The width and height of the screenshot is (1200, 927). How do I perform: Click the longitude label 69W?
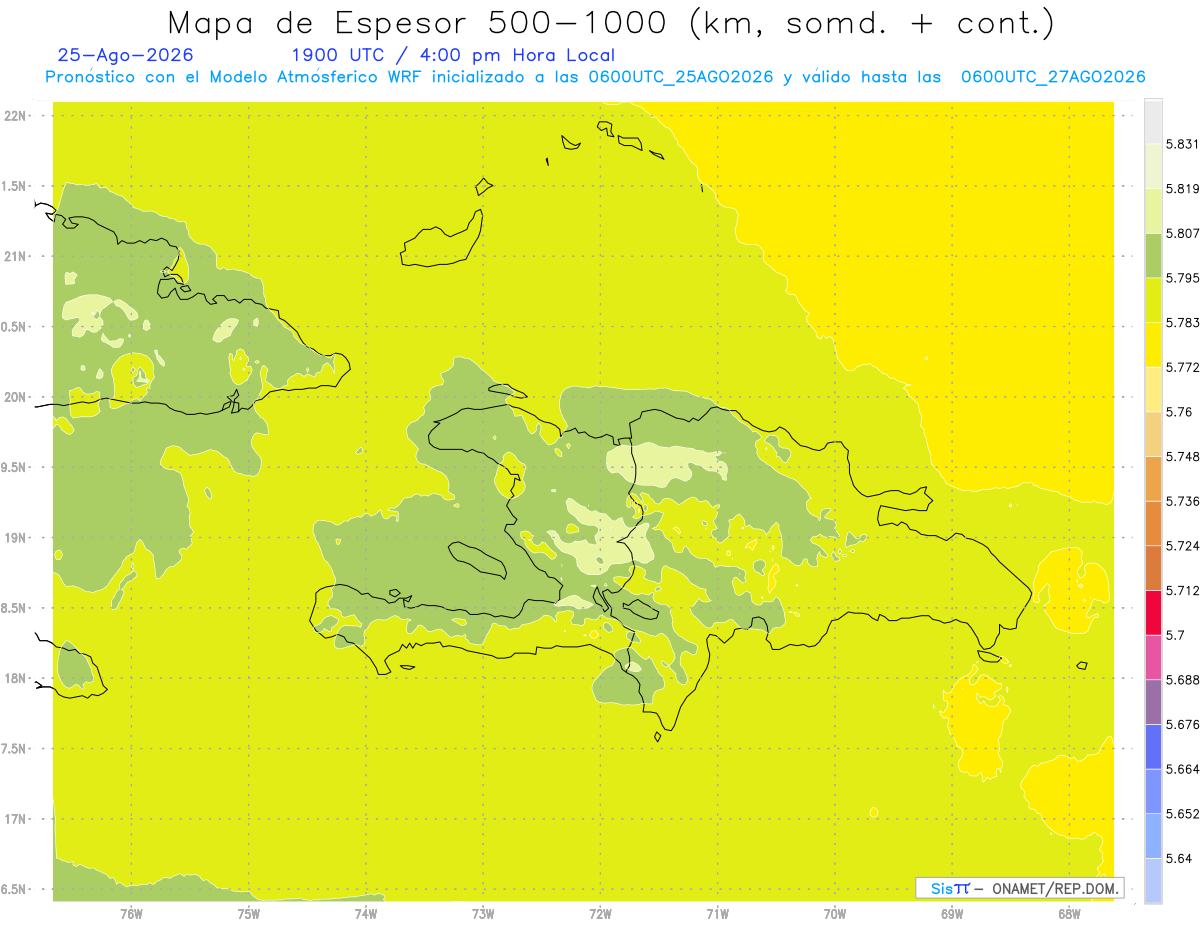[952, 913]
